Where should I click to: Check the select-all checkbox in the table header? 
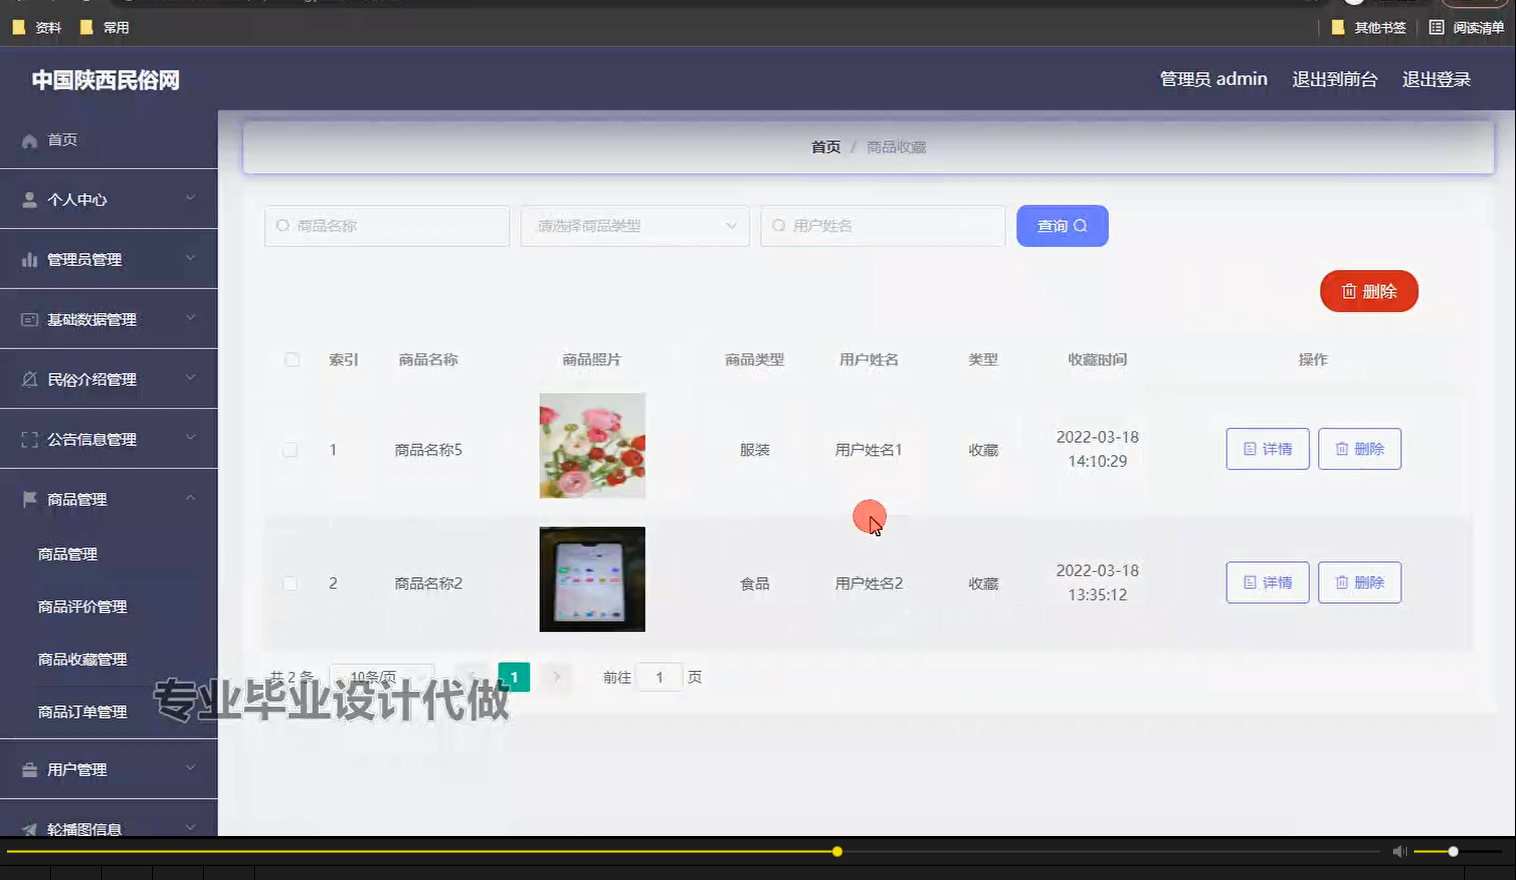point(291,359)
